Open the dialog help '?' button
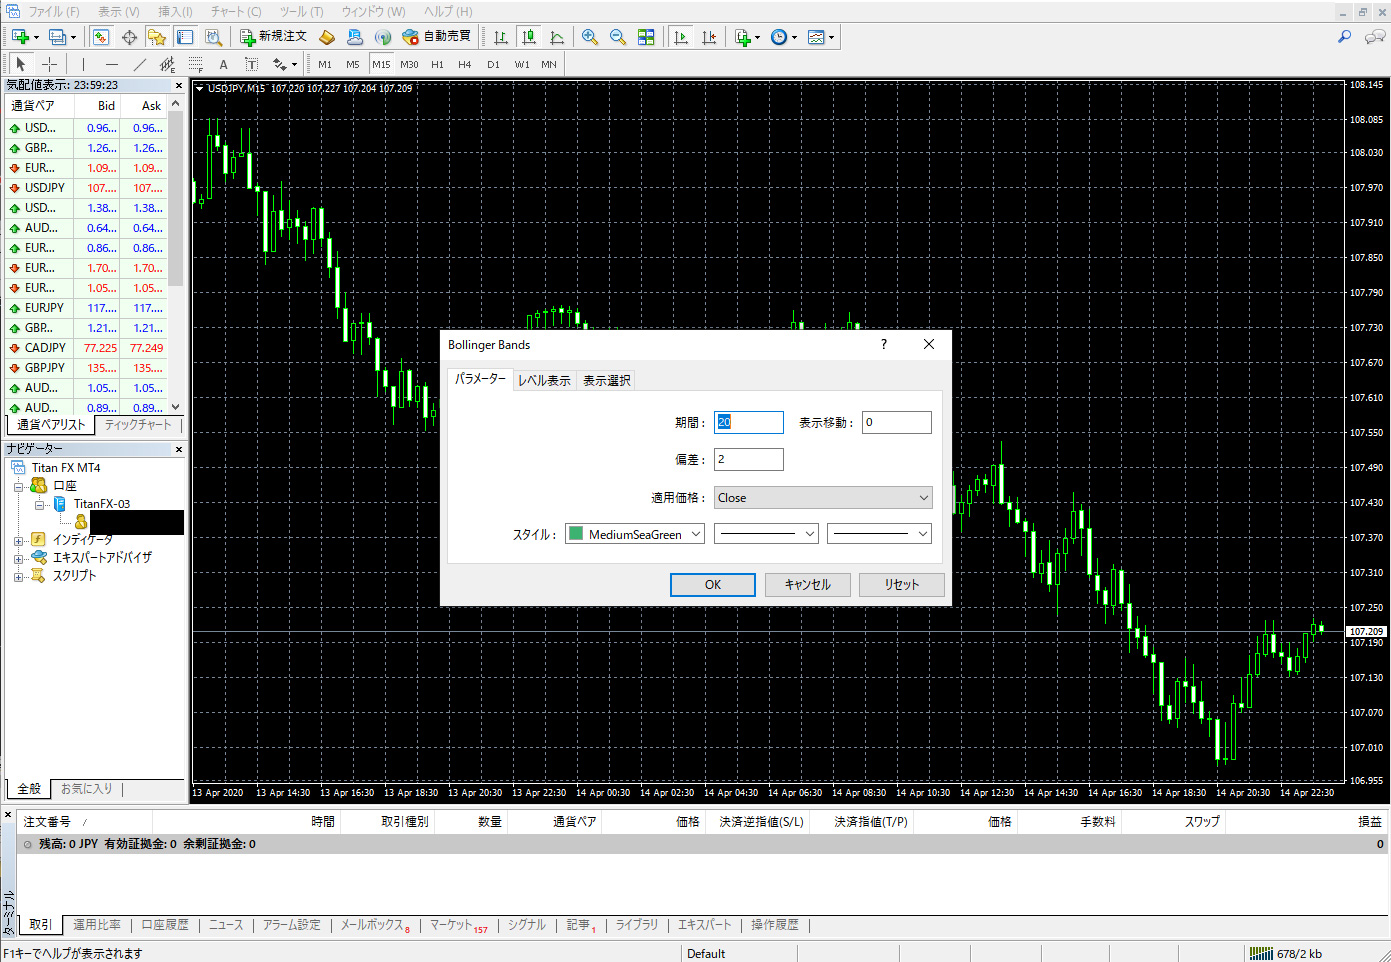The height and width of the screenshot is (962, 1391). tap(883, 344)
